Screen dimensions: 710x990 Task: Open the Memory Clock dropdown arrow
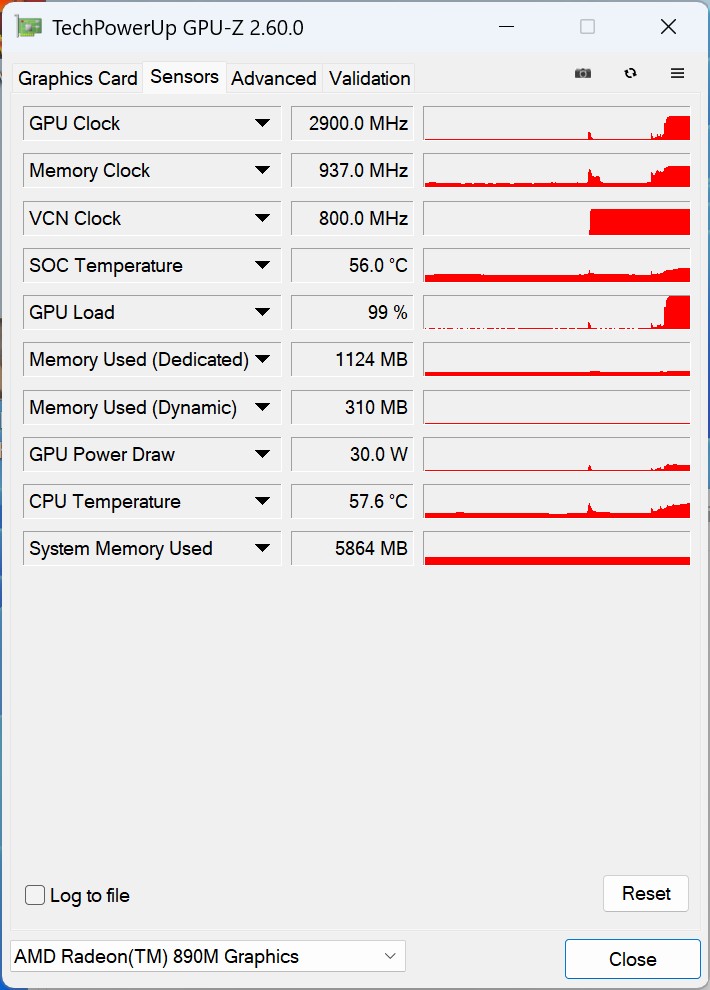tap(263, 170)
